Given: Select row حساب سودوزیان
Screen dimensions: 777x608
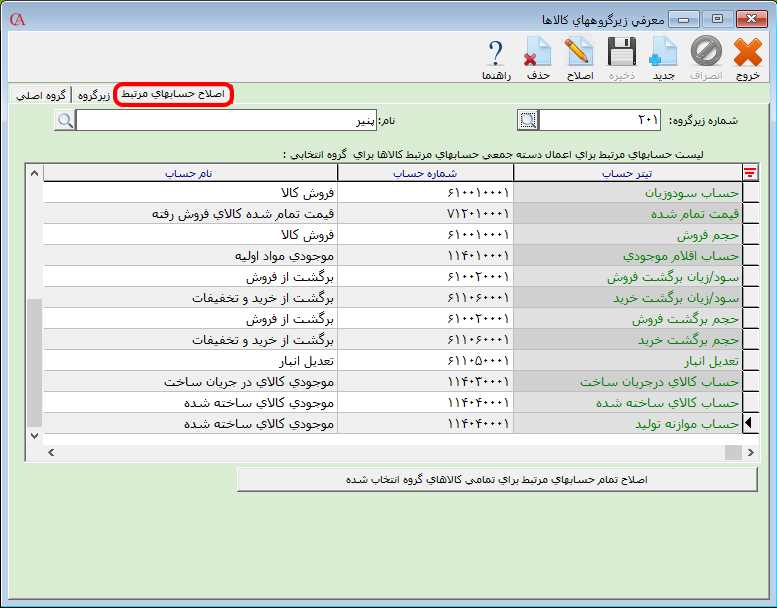Looking at the screenshot, I should (x=628, y=193).
